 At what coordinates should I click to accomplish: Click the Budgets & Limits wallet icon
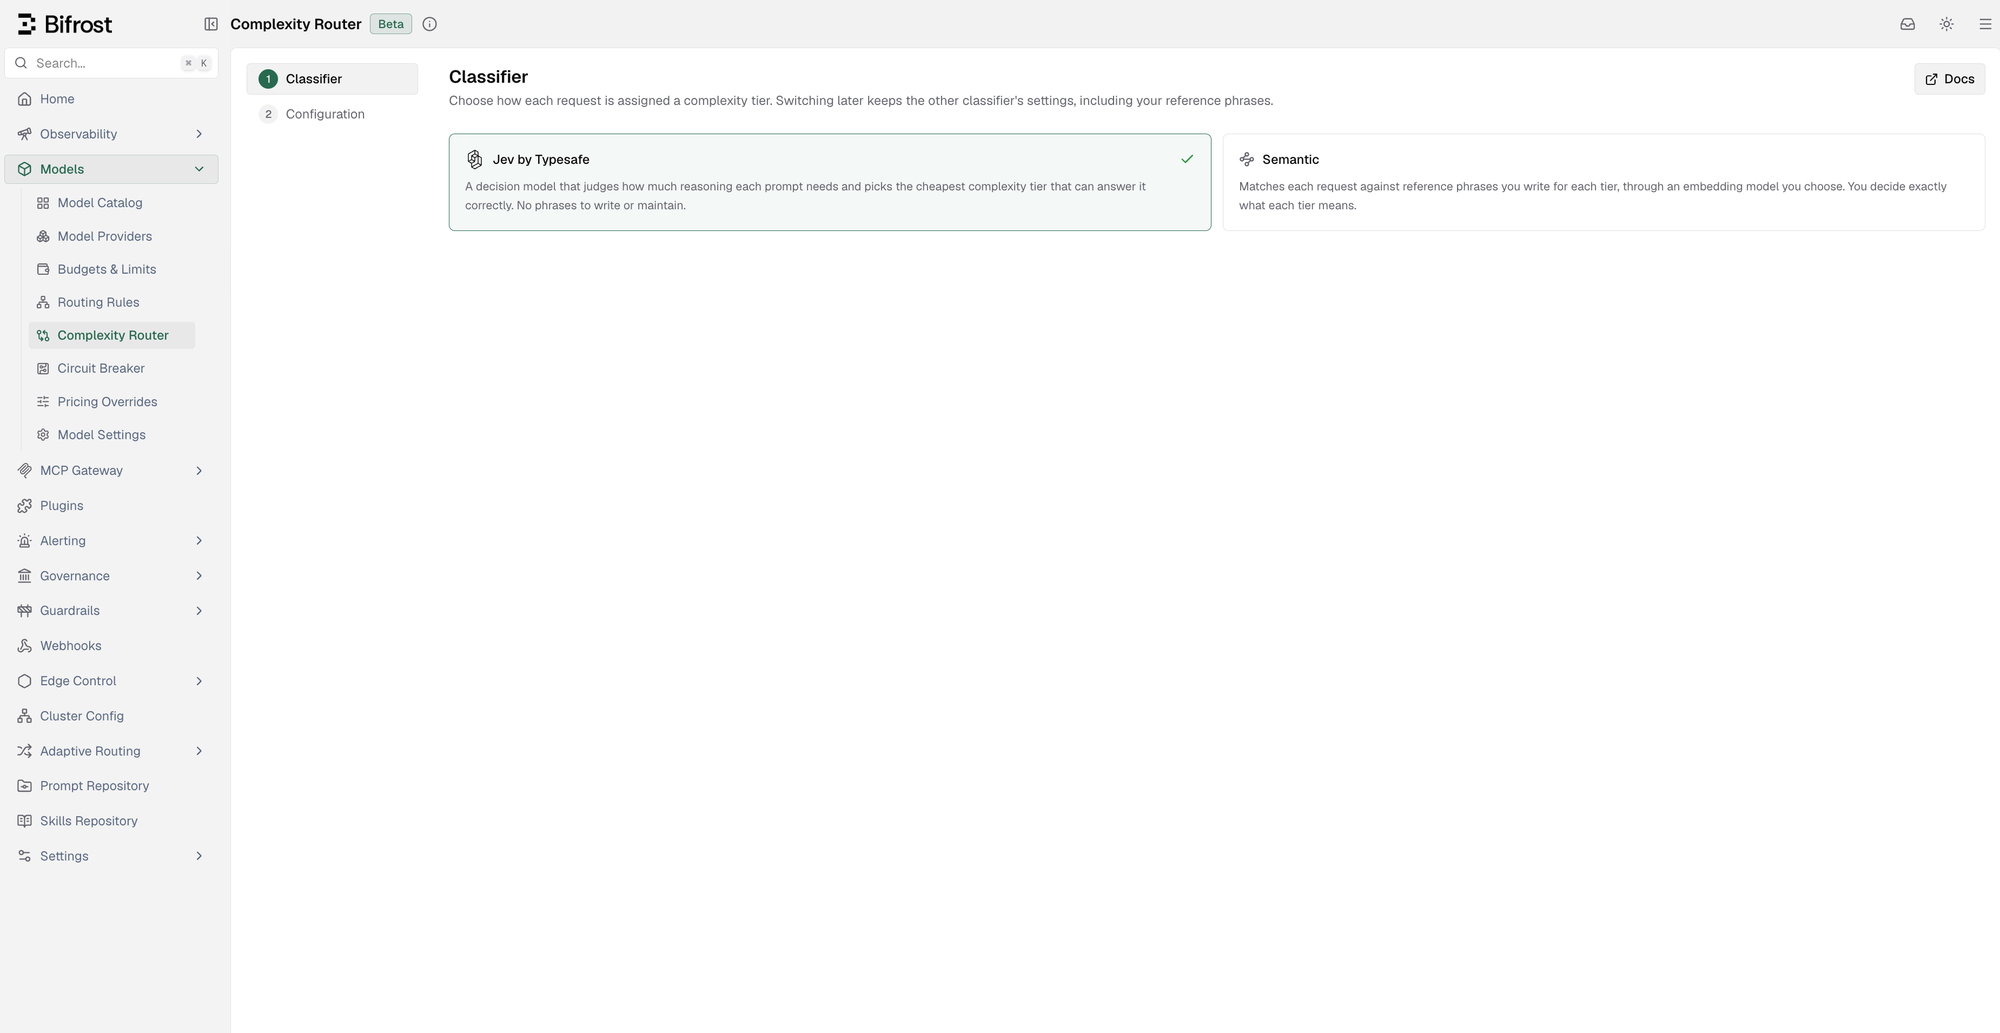[x=43, y=269]
